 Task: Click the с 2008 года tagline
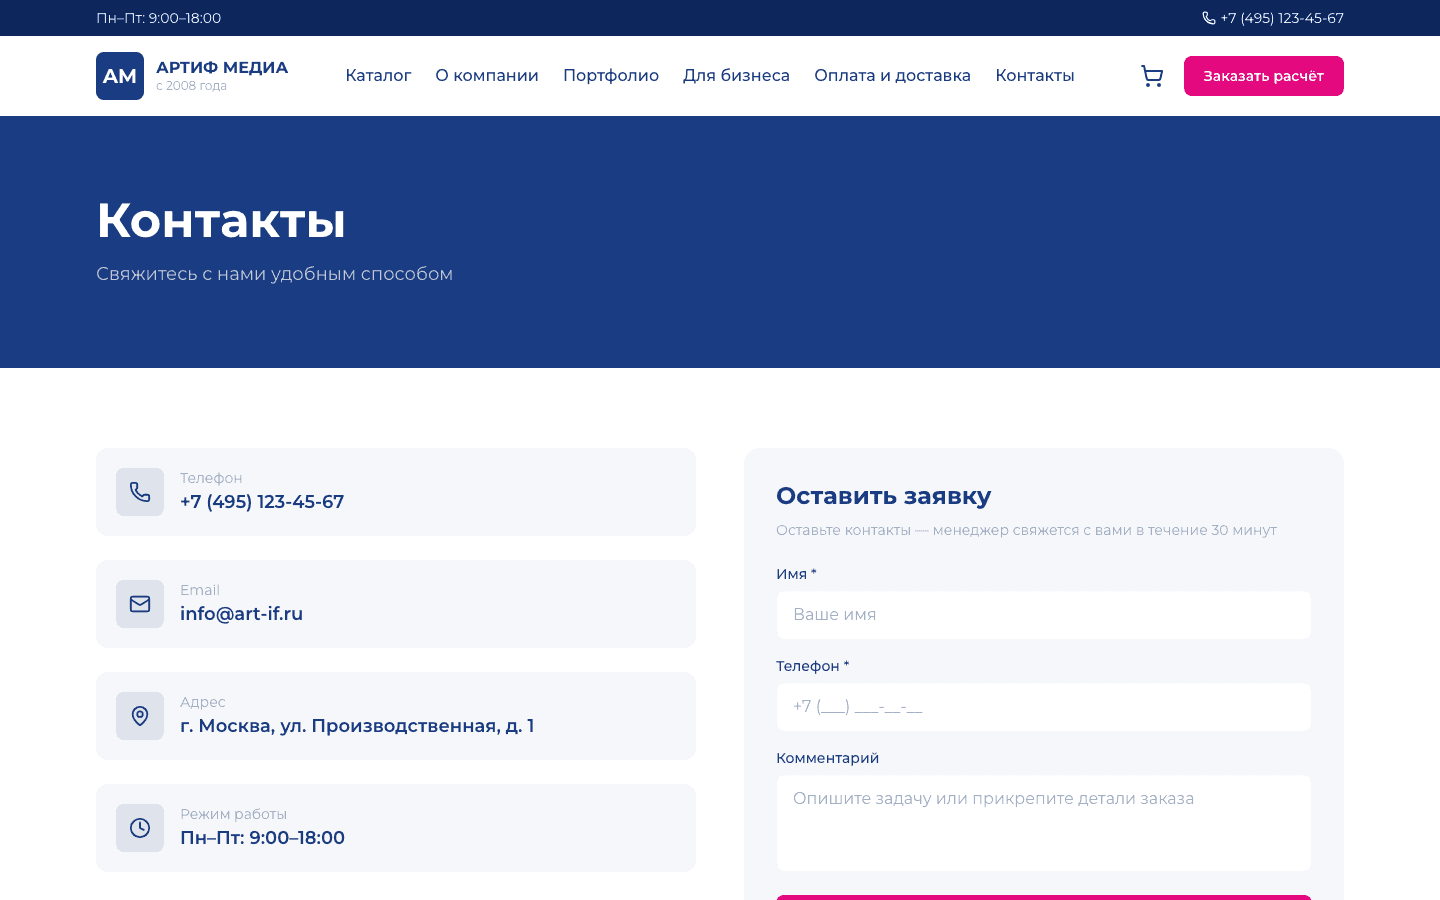point(191,86)
